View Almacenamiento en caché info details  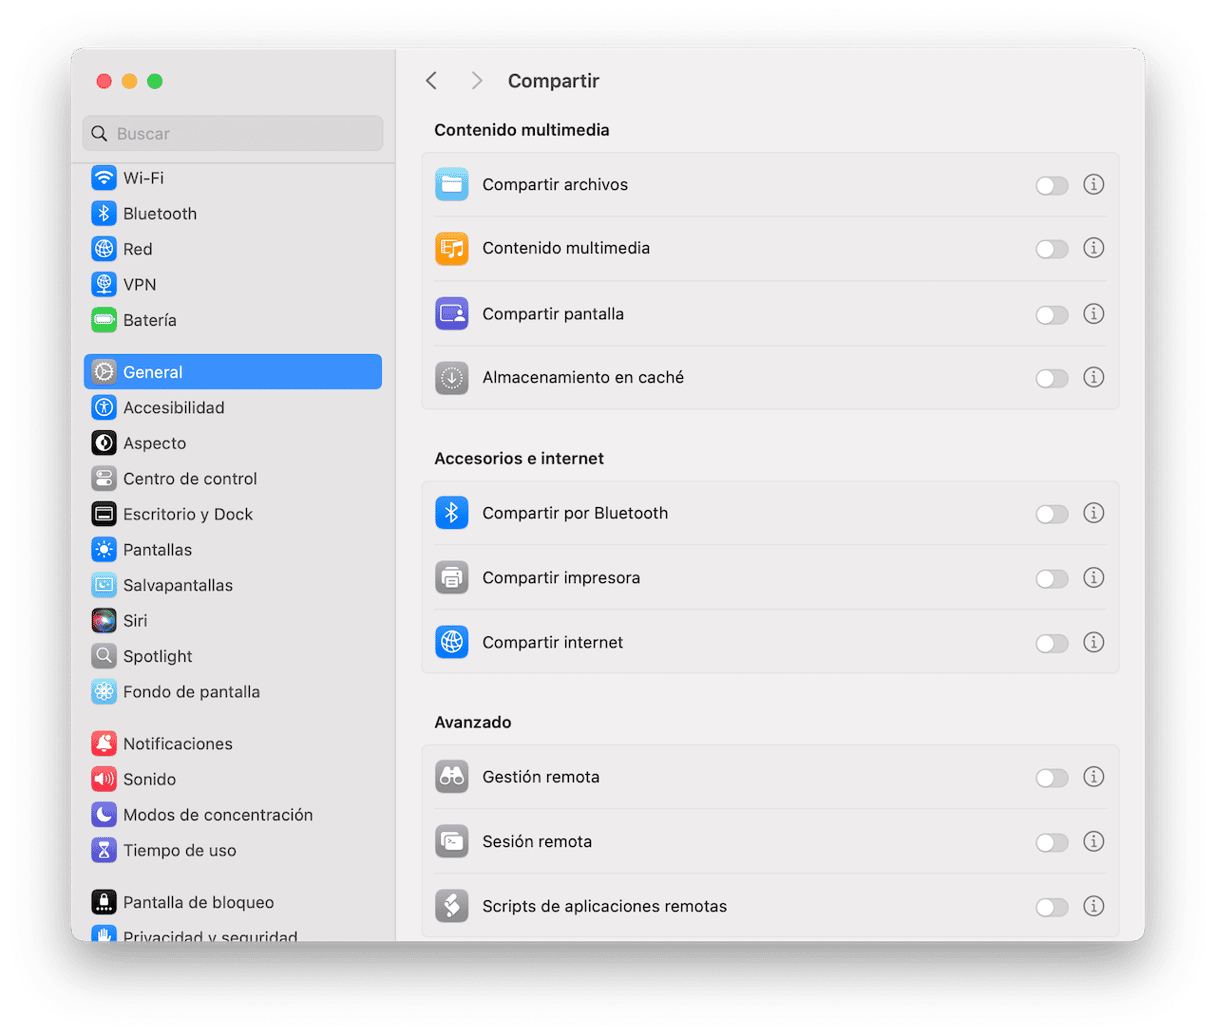click(x=1094, y=377)
